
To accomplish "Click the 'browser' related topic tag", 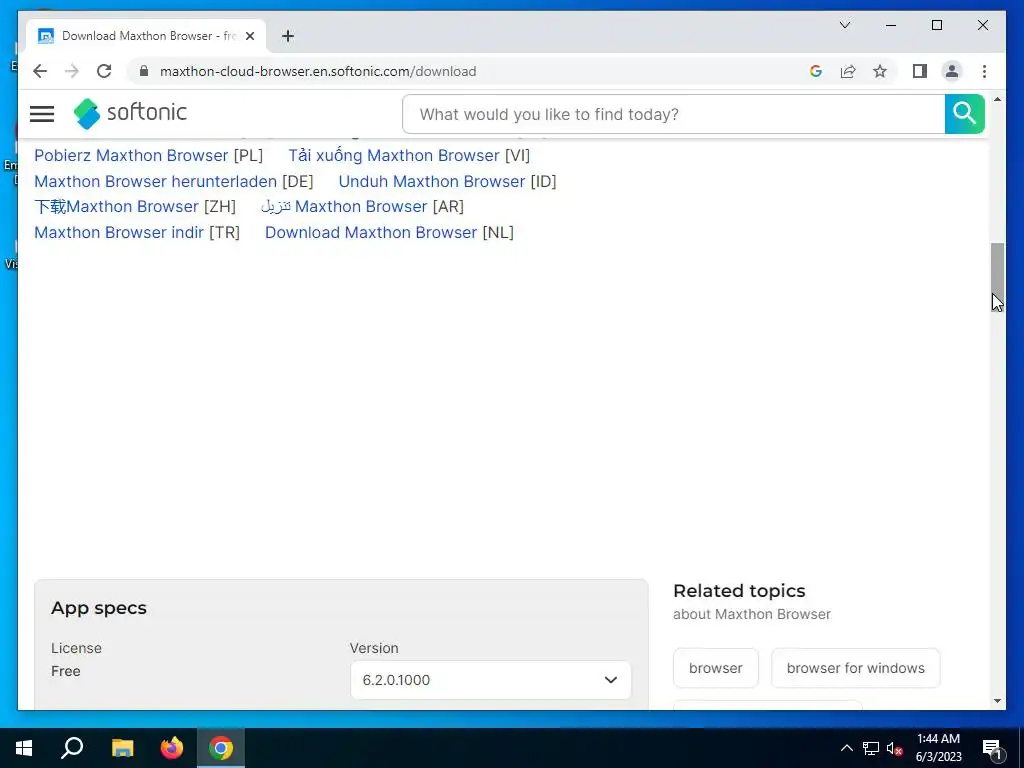I will coord(716,668).
